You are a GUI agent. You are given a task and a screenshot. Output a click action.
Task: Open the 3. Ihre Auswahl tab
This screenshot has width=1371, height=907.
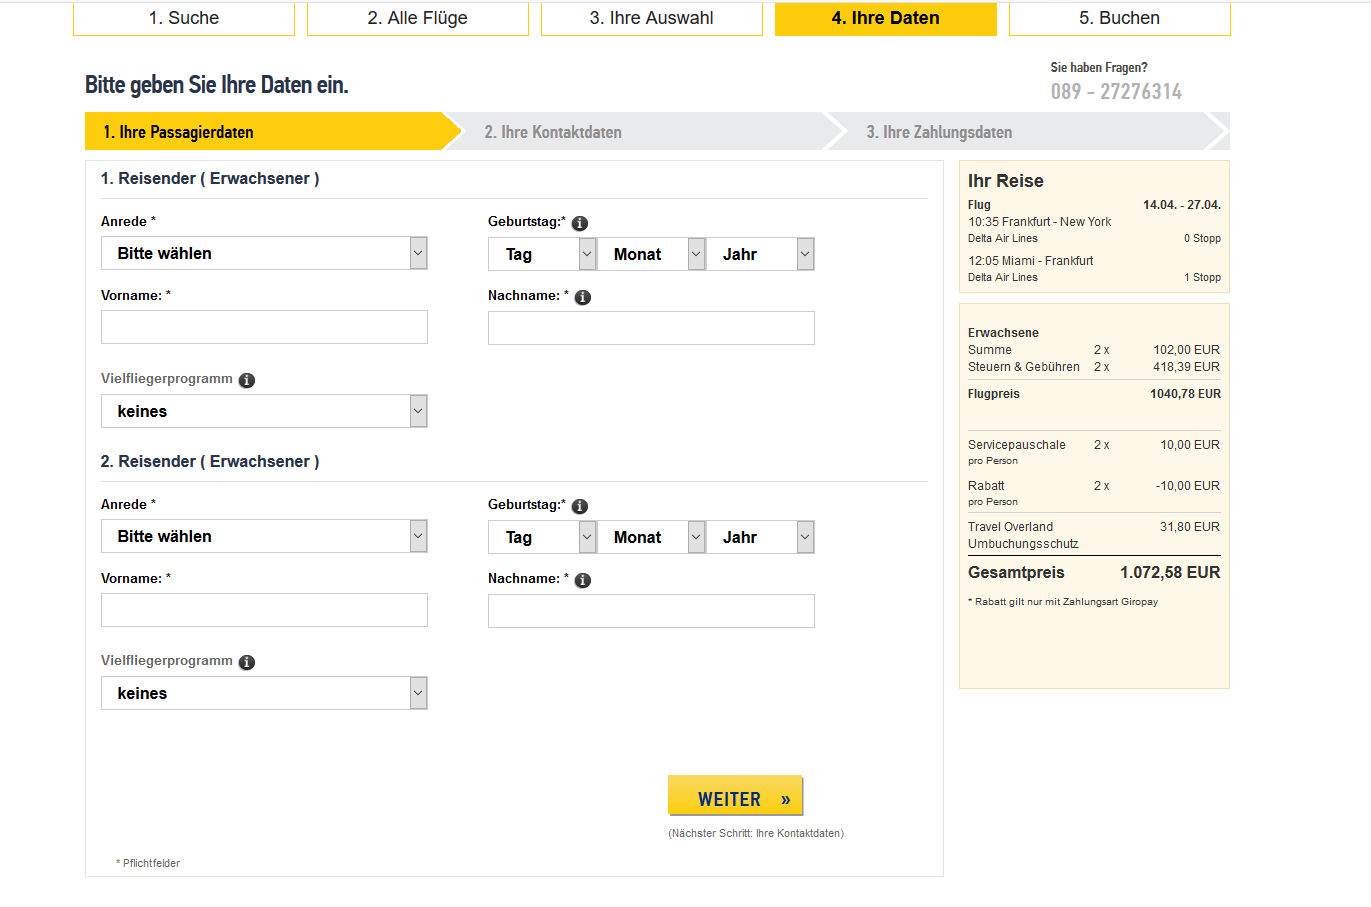pos(652,18)
